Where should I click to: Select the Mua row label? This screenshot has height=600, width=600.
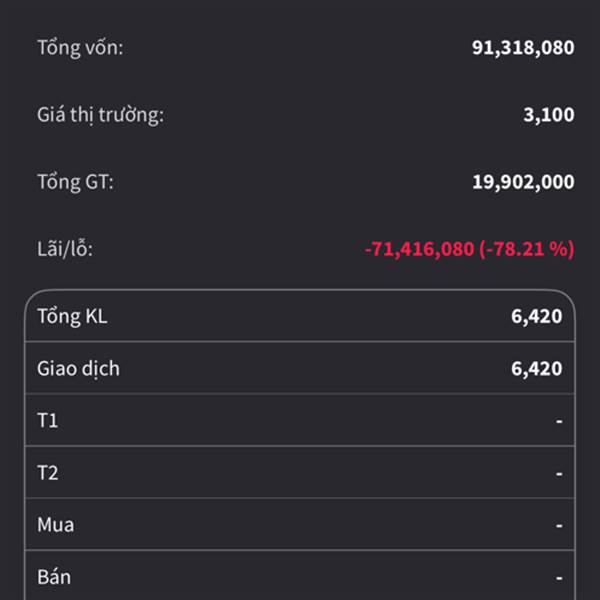[55, 525]
